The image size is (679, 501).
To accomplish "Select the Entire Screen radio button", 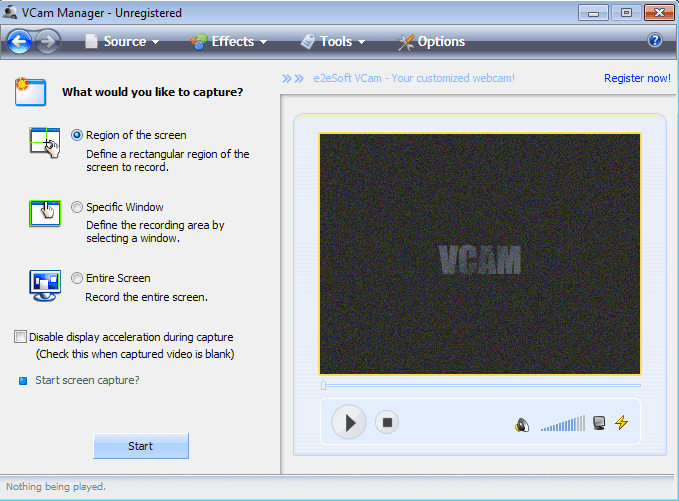I will pos(77,278).
